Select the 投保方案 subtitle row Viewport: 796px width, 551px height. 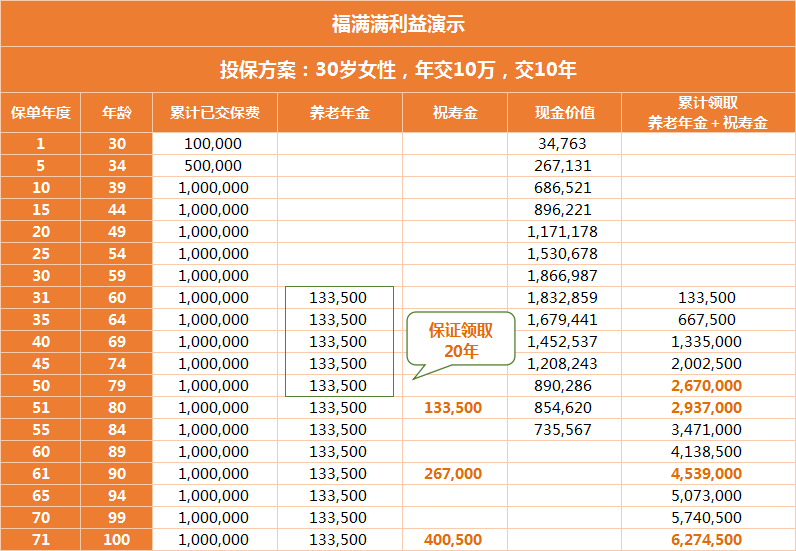click(398, 70)
